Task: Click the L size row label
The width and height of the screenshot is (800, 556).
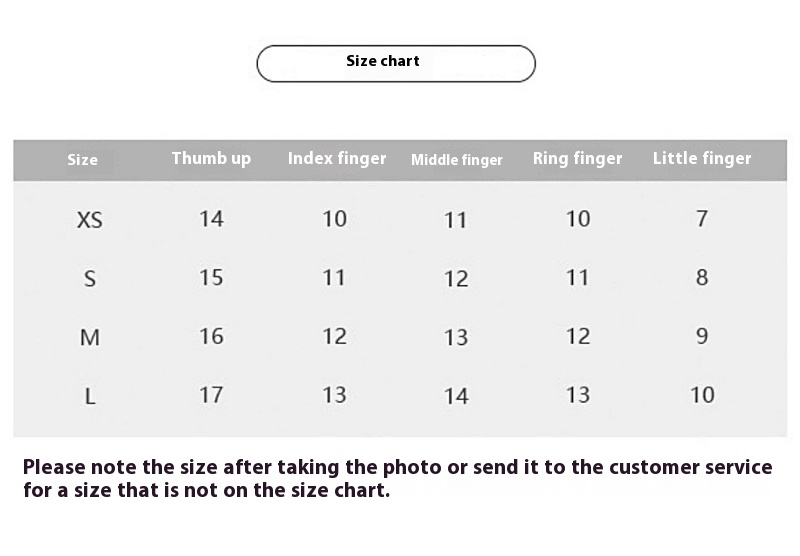Action: coord(90,397)
